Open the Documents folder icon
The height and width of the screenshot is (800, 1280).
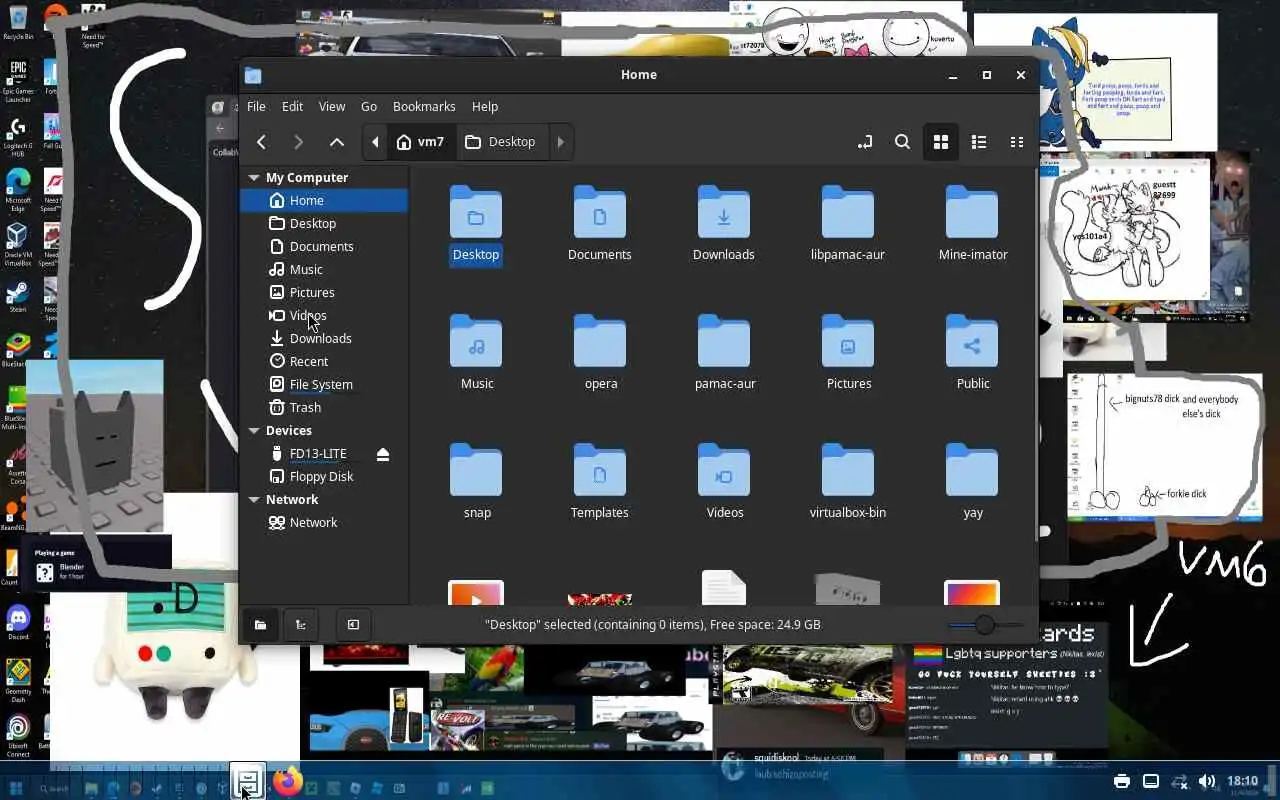(600, 224)
